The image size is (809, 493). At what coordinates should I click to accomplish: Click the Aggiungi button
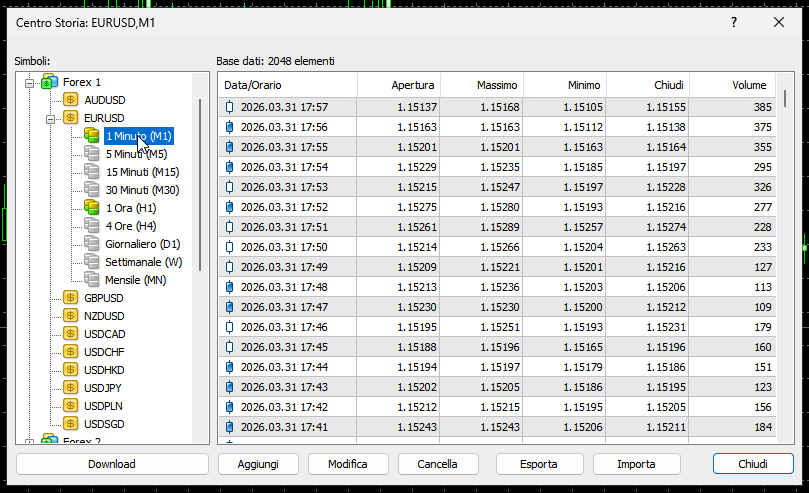258,464
